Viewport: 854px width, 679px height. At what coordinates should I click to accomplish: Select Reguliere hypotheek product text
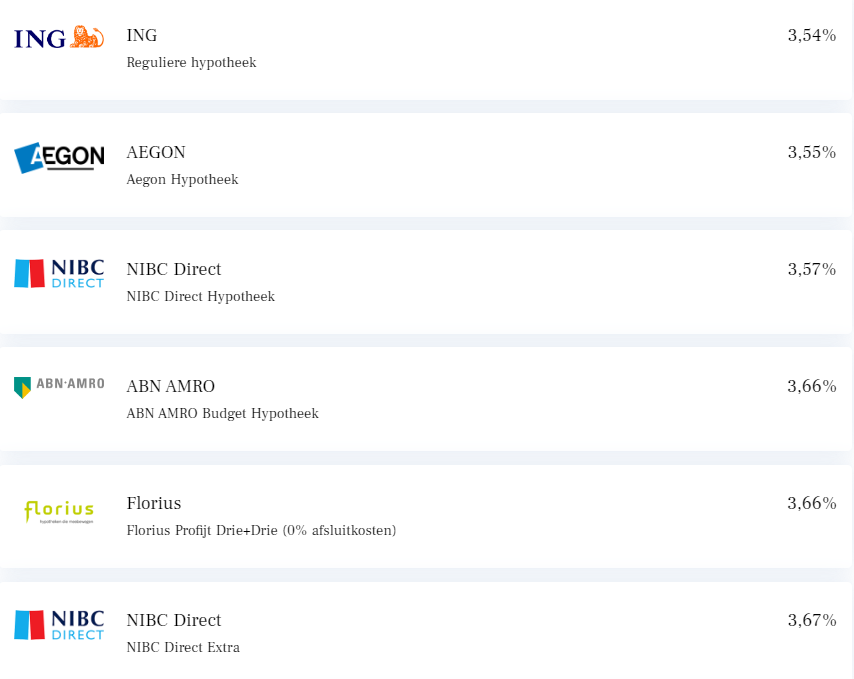[191, 63]
